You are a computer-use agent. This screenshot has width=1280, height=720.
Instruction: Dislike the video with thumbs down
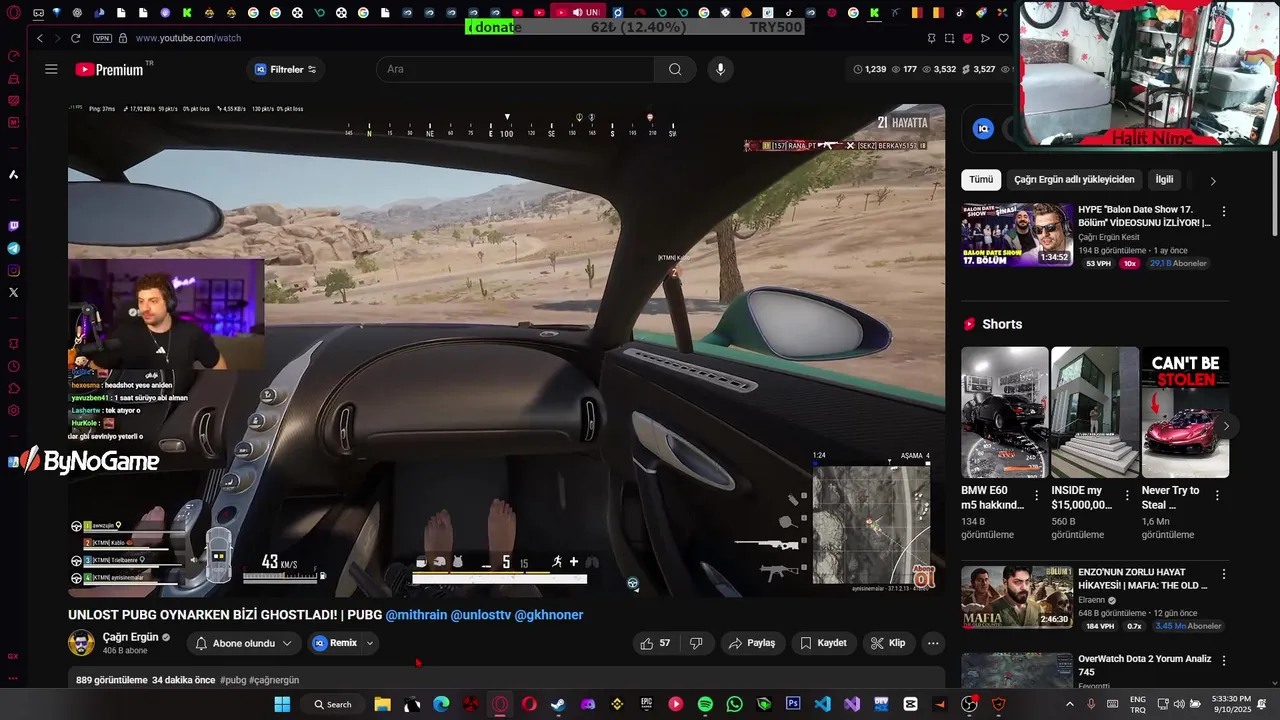(x=697, y=643)
